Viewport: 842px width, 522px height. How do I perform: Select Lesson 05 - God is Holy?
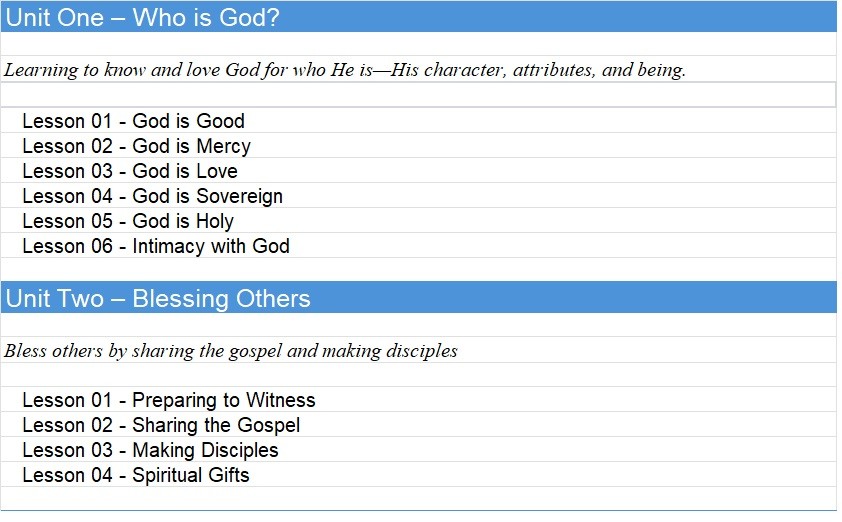pos(128,221)
